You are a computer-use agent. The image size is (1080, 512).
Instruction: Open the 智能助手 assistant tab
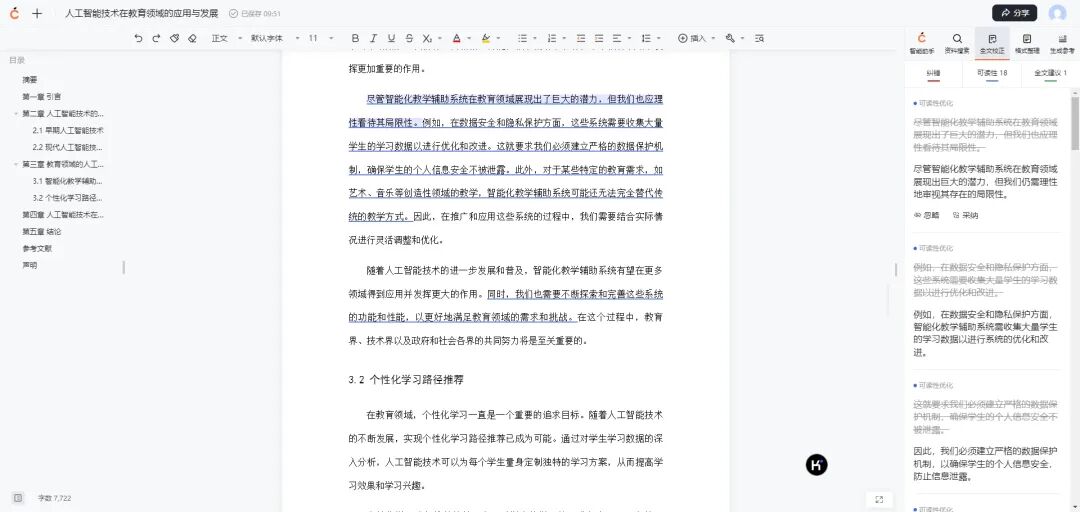click(922, 43)
